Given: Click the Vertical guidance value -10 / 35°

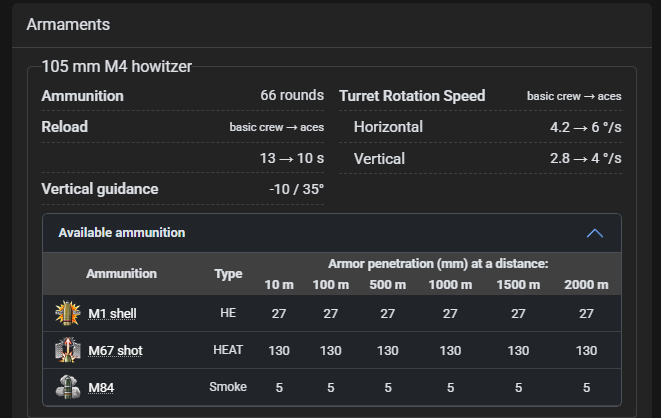Looking at the screenshot, I should coord(297,189).
